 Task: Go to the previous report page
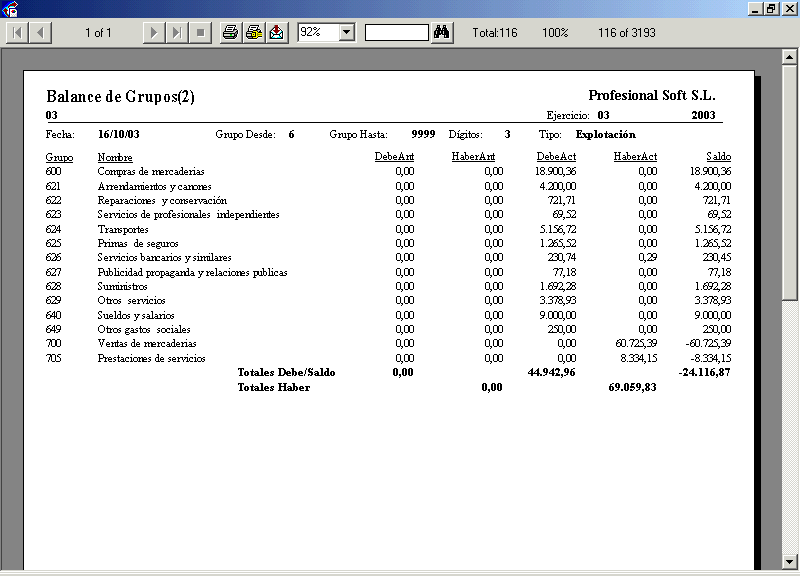pyautogui.click(x=40, y=33)
